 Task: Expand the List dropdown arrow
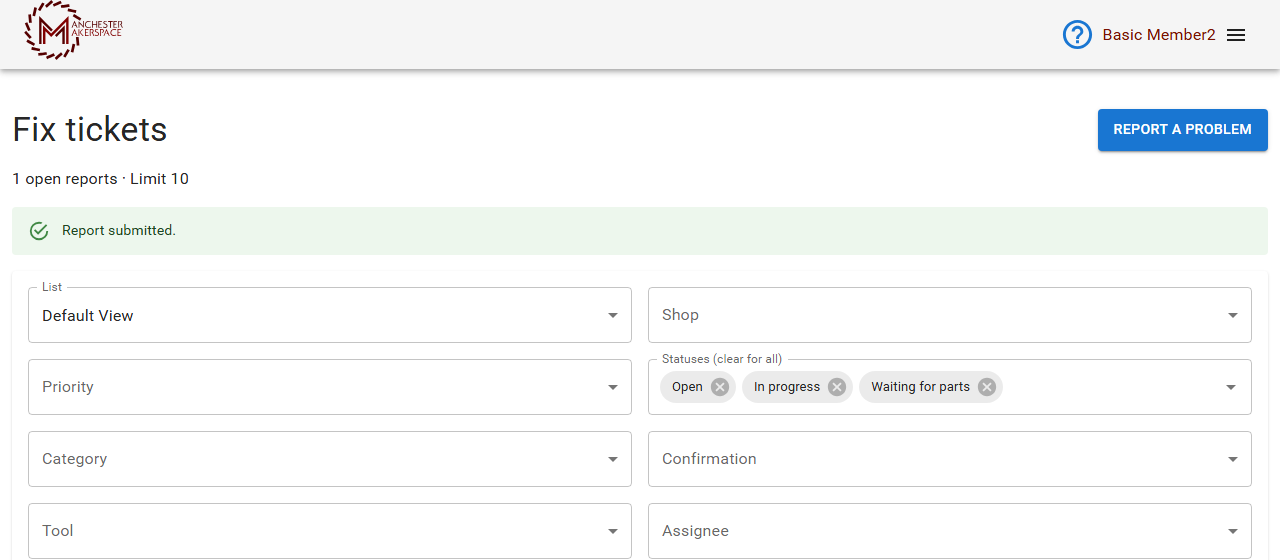pyautogui.click(x=613, y=315)
